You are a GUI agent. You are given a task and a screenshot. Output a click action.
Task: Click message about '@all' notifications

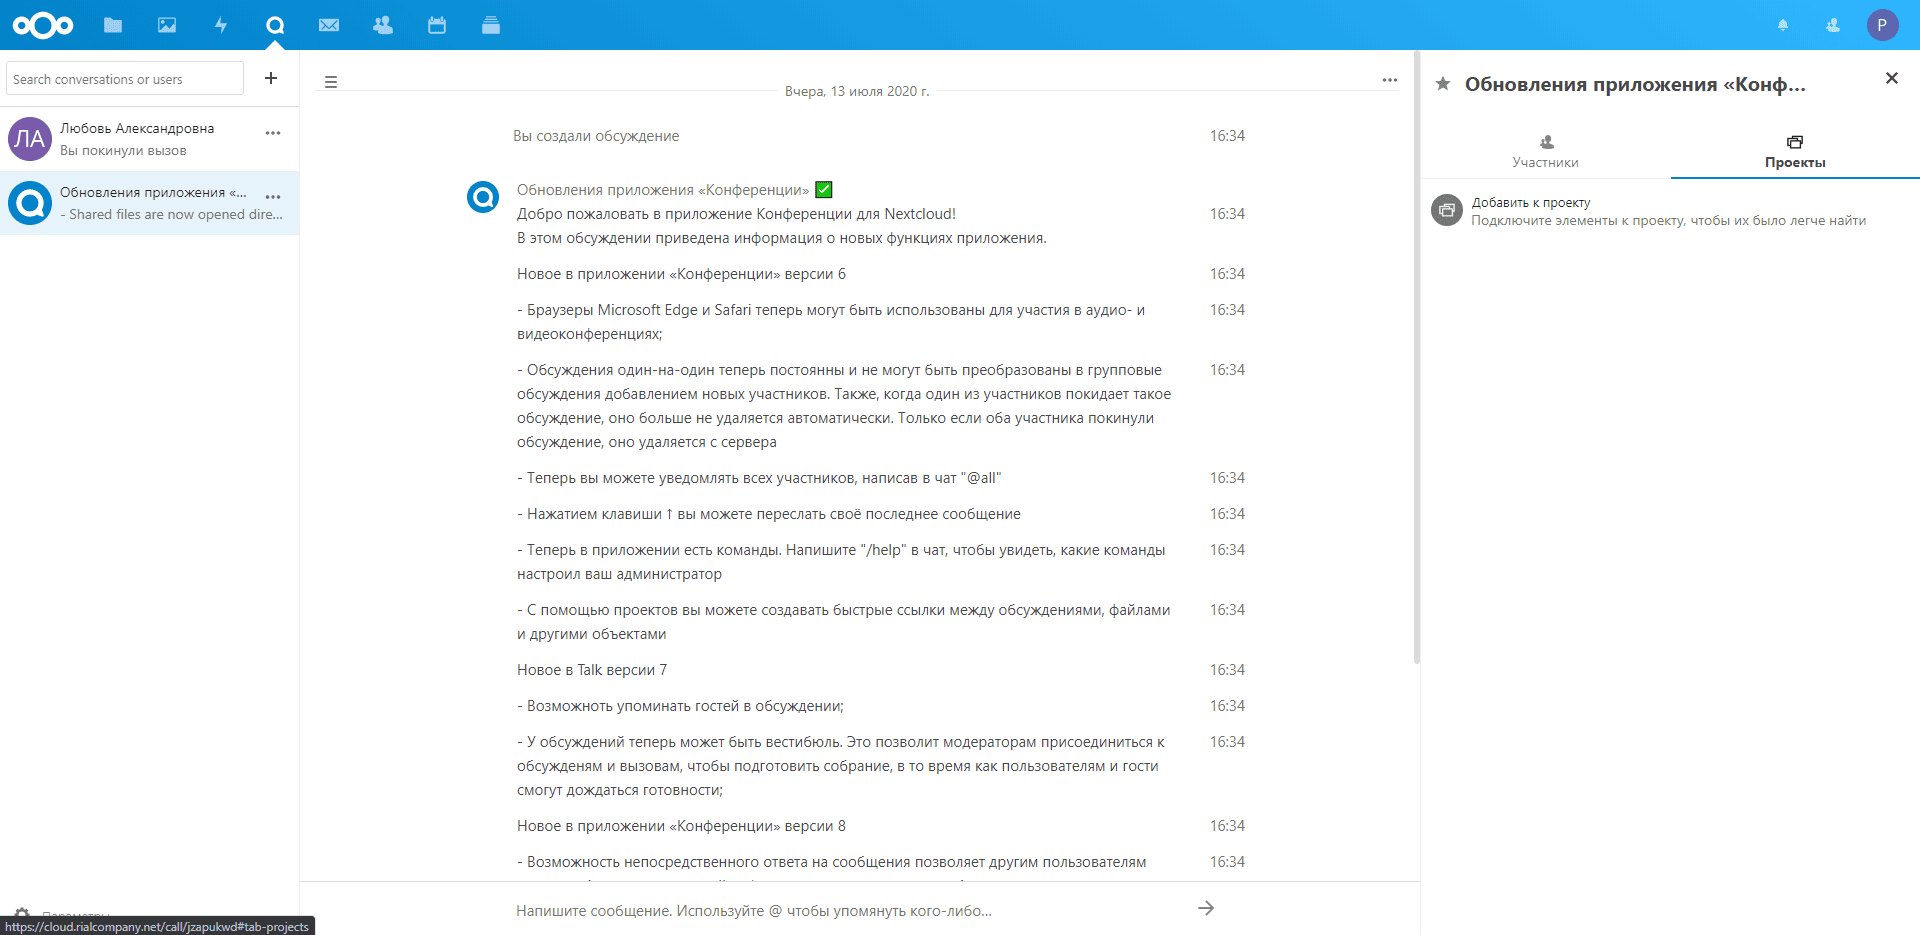(759, 478)
